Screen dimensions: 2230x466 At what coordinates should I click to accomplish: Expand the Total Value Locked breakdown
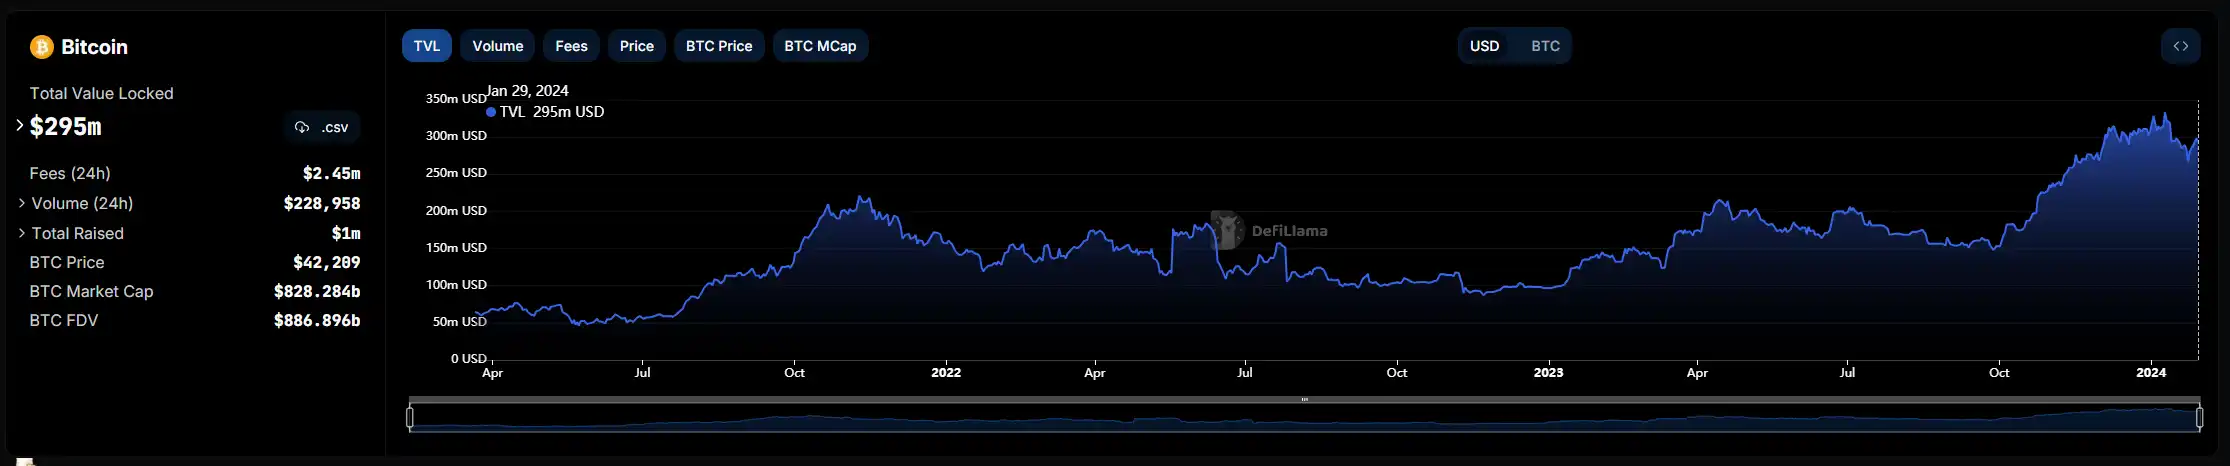click(x=19, y=126)
